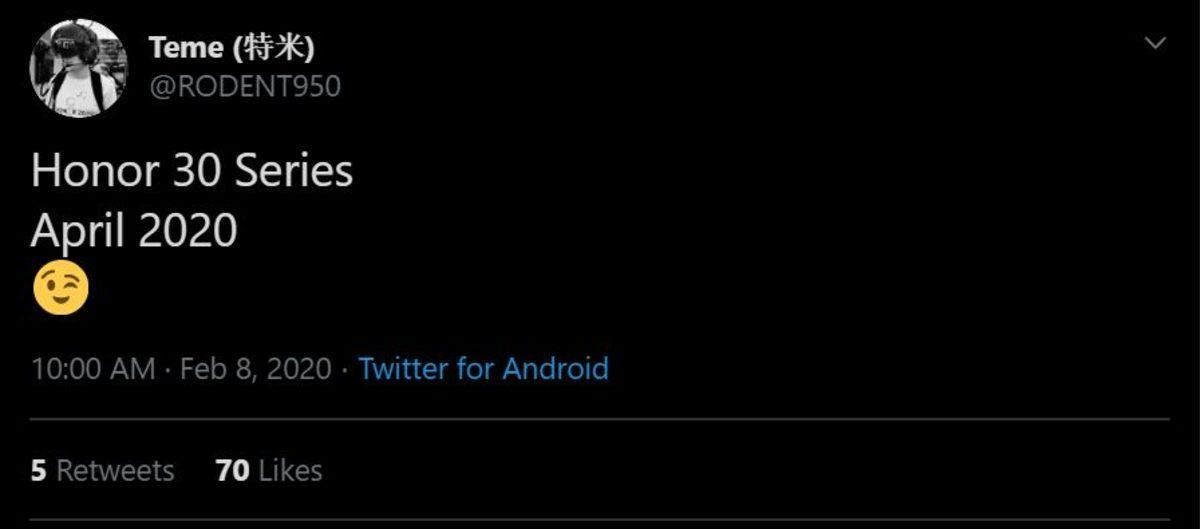Screen dimensions: 1200x529
Task: Click the @RODENT950 handle
Action: (x=244, y=87)
